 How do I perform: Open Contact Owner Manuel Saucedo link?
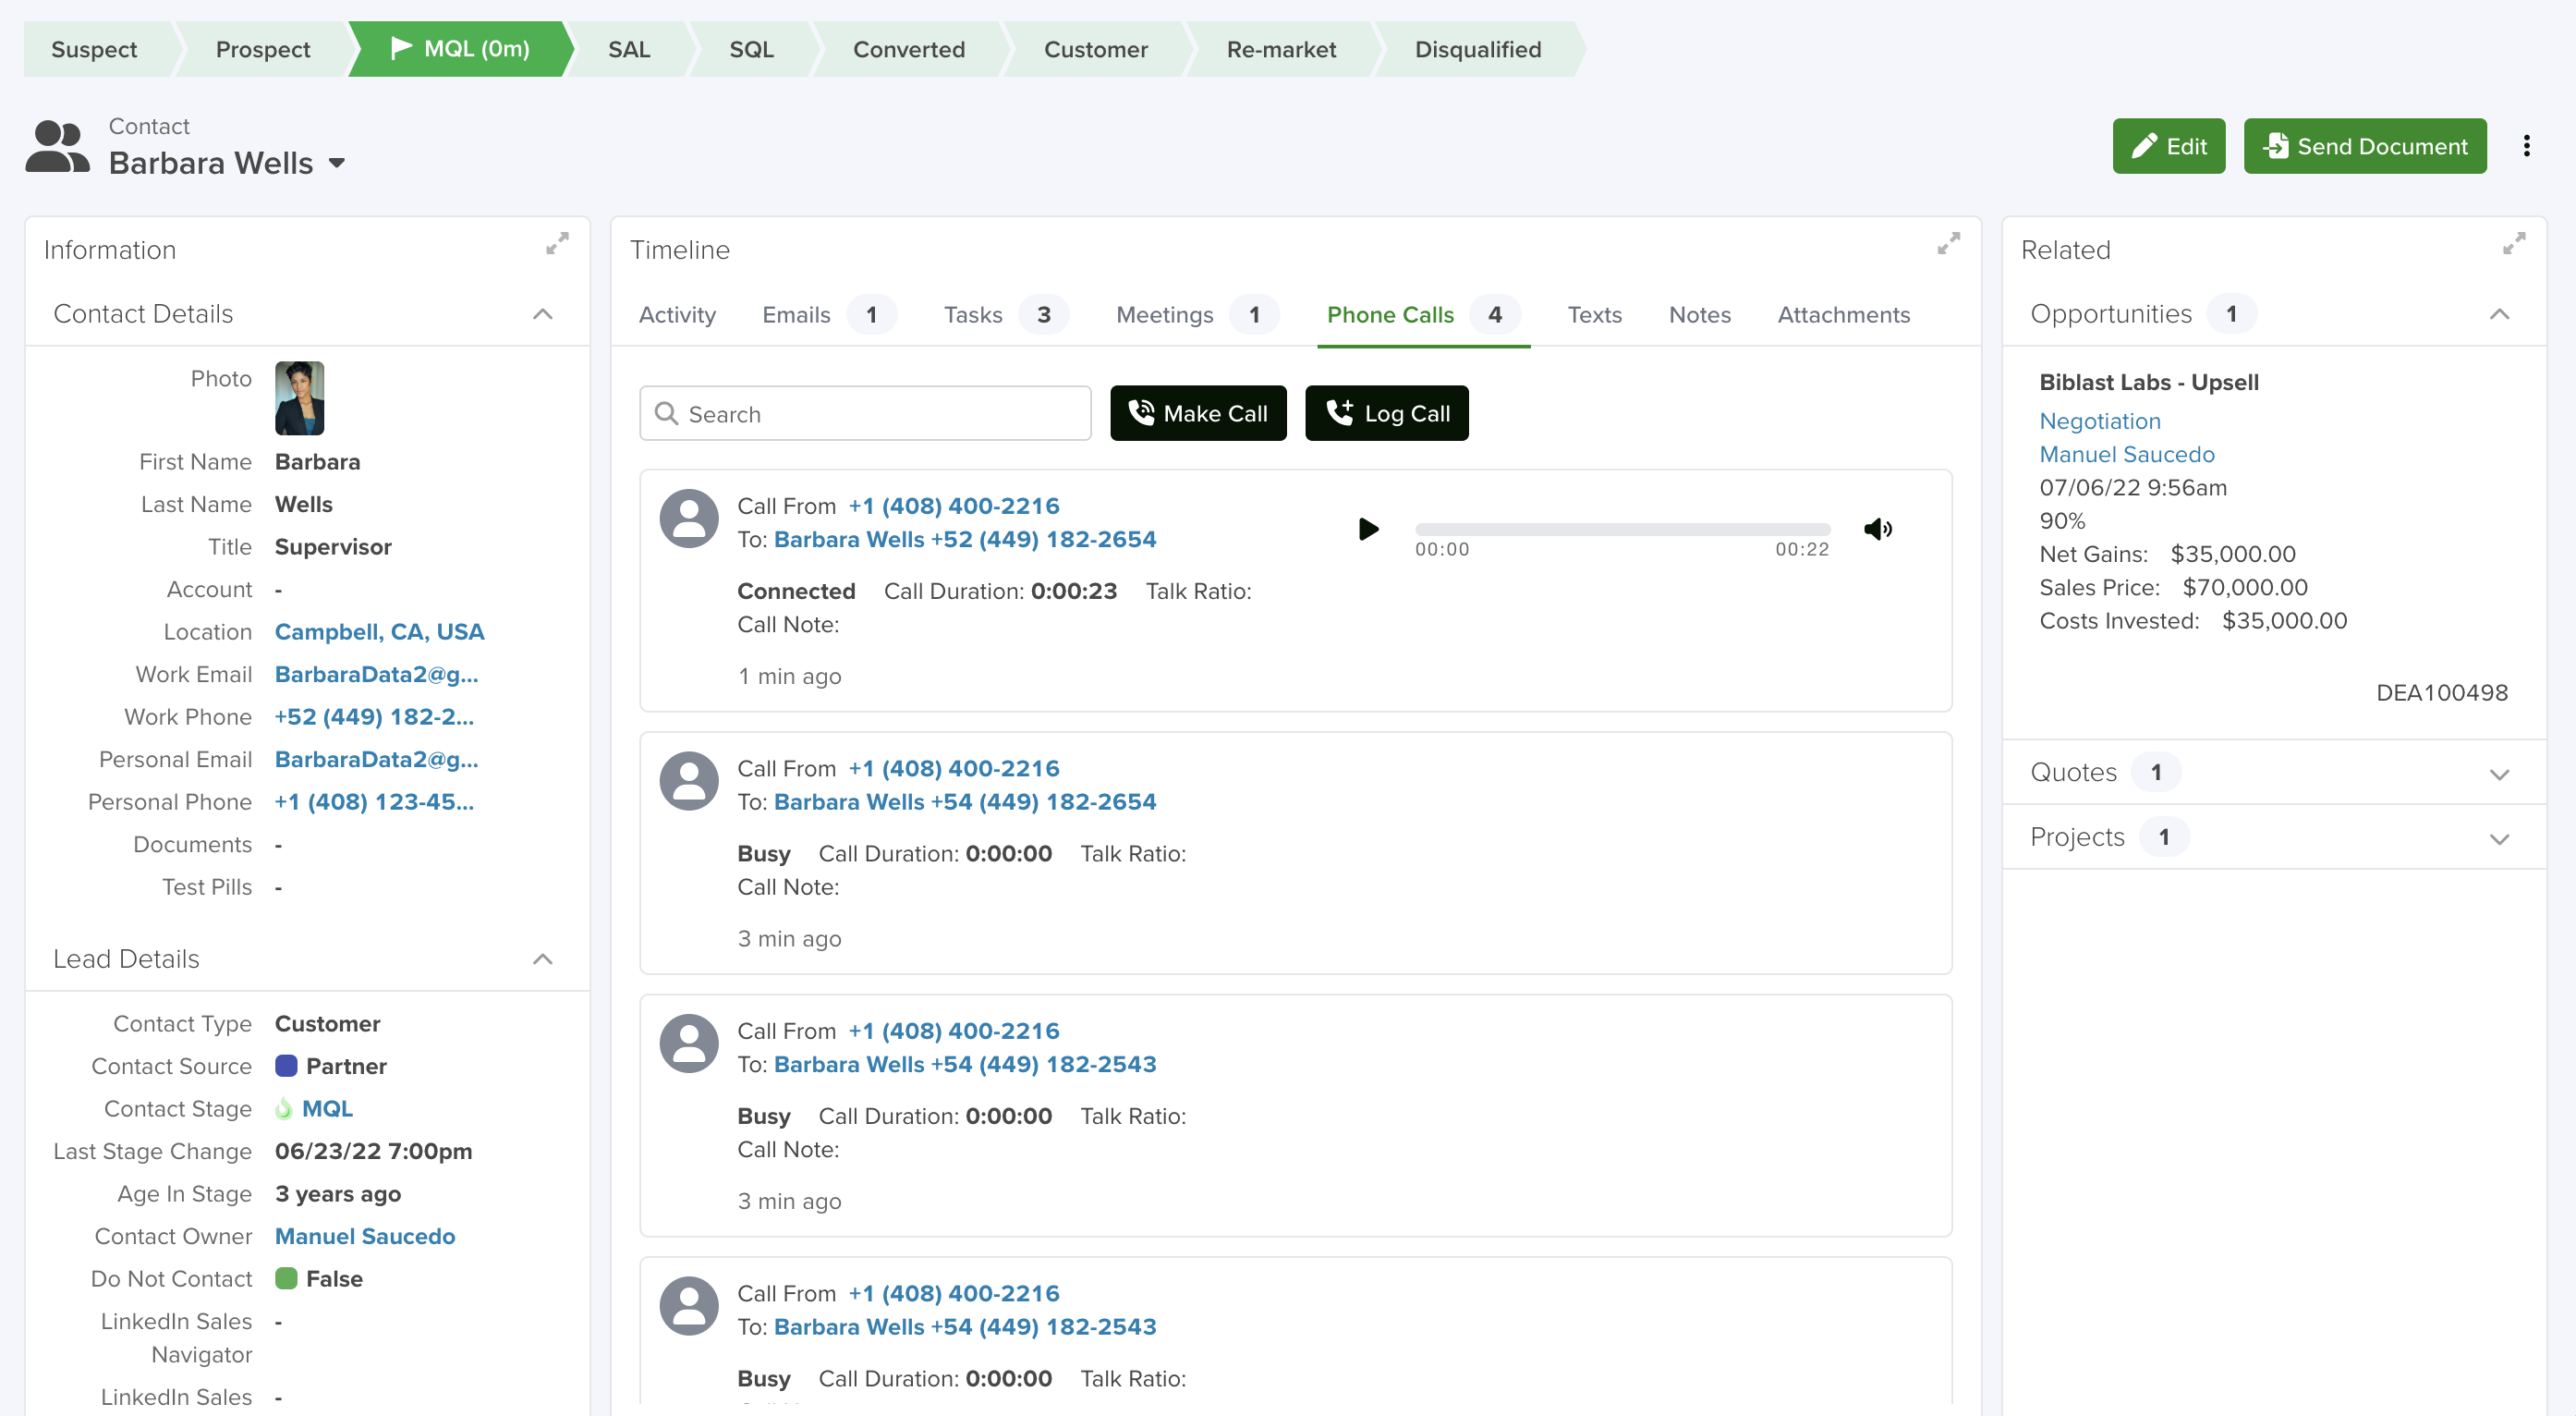[x=364, y=1236]
